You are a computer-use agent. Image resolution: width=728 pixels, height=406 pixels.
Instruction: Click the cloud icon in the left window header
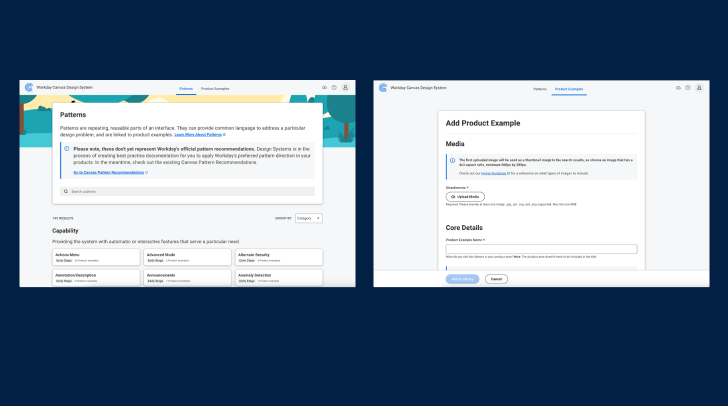[324, 88]
